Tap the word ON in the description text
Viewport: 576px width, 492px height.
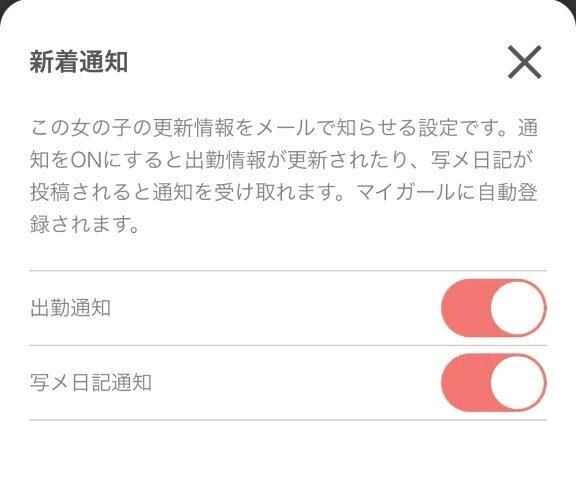(x=86, y=160)
